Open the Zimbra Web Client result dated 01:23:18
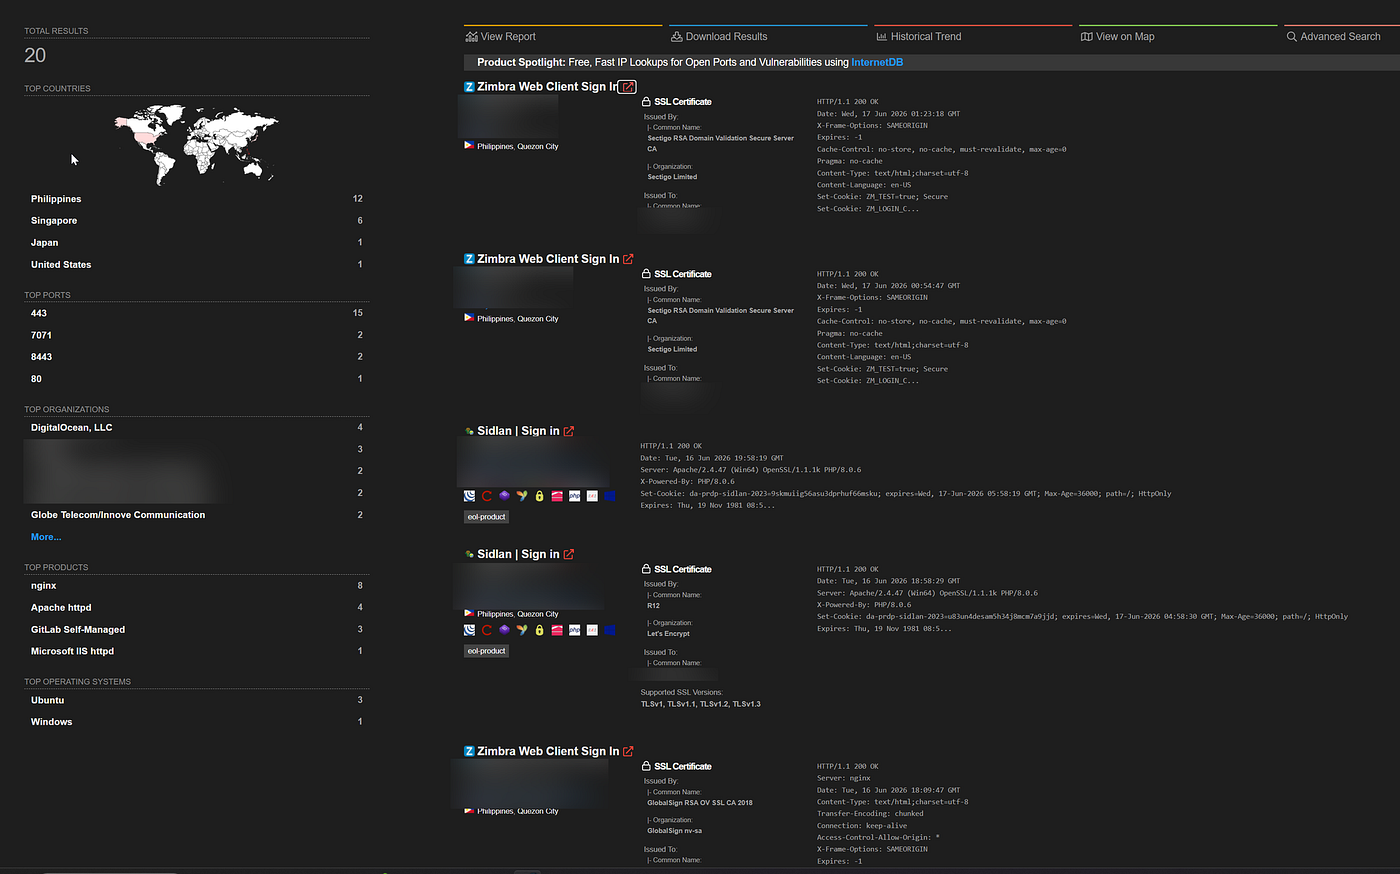This screenshot has height=874, width=1400. coord(548,87)
